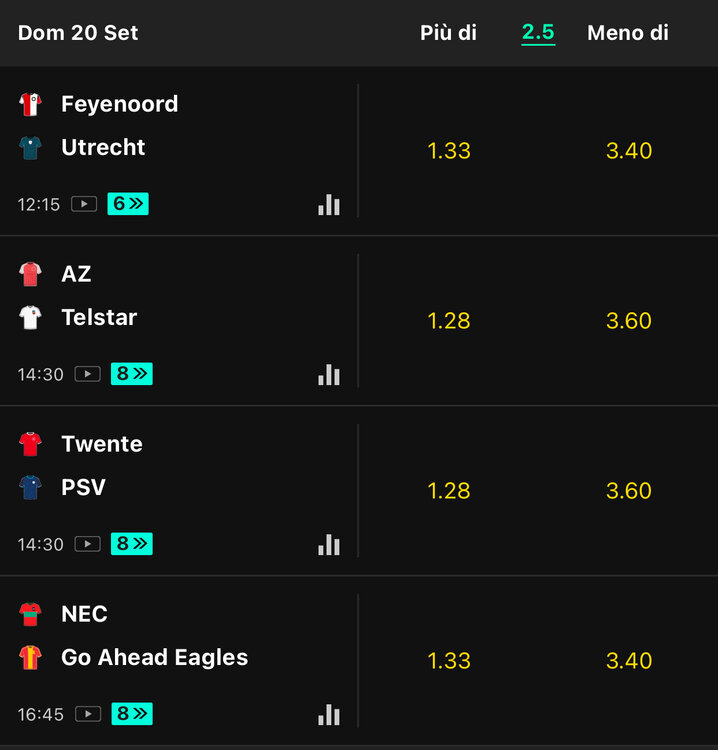This screenshot has width=718, height=750.
Task: Open the Twente team name link
Action: click(x=102, y=444)
